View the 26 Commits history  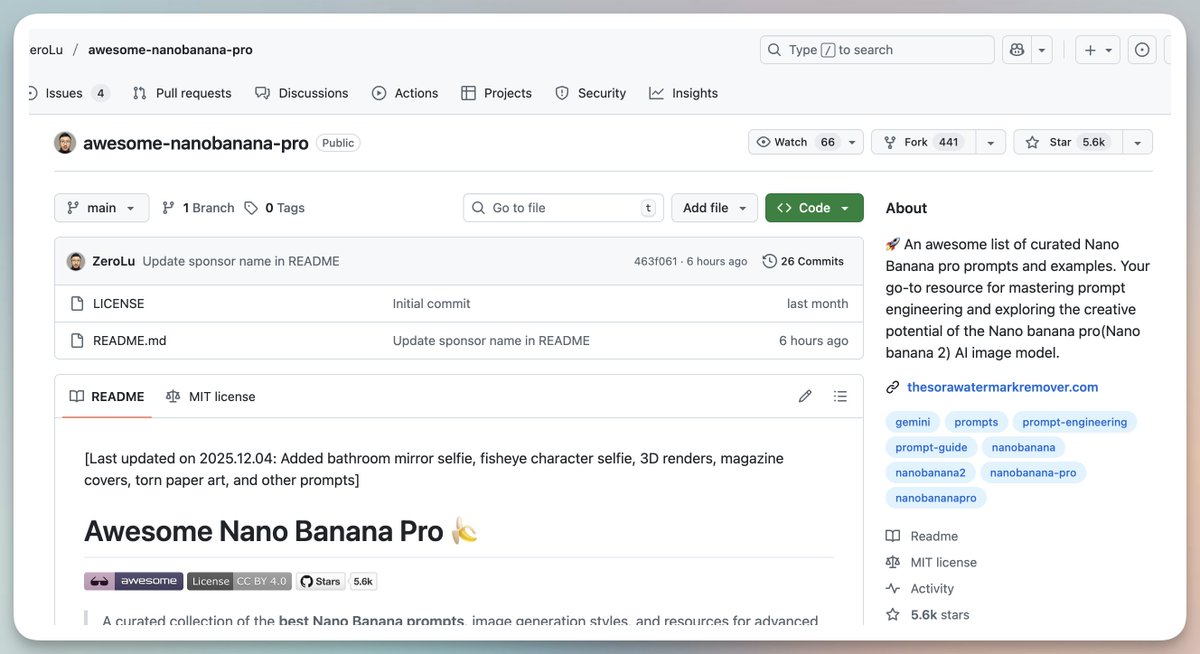click(x=803, y=261)
